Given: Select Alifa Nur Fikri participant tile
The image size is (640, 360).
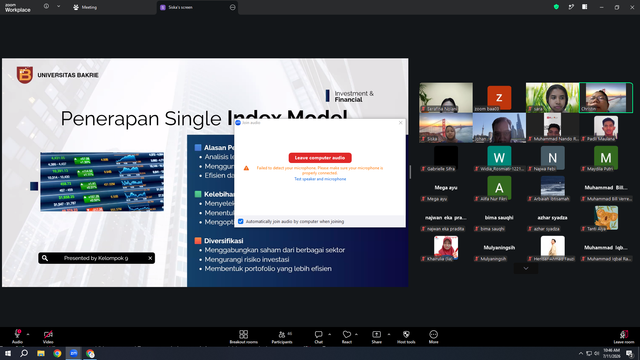Looking at the screenshot, I should 499,188.
